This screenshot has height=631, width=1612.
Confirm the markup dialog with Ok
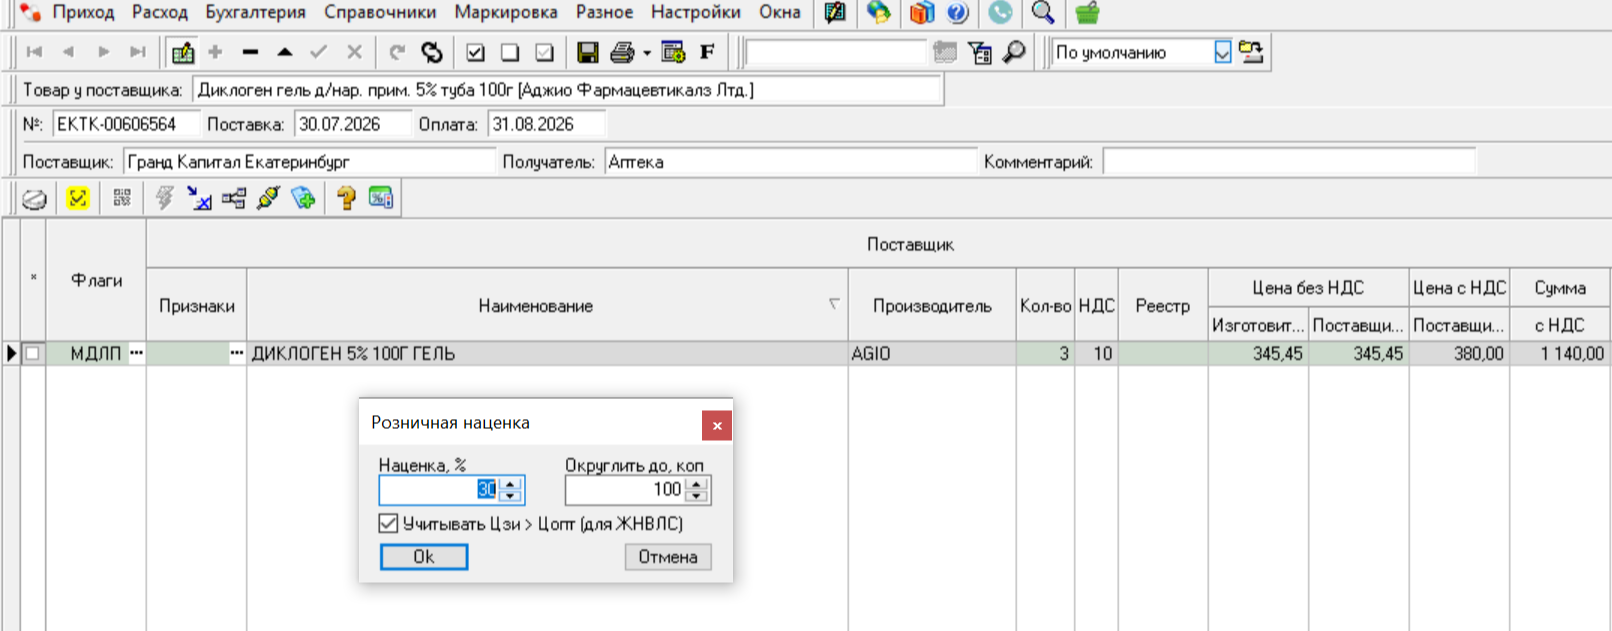(424, 557)
